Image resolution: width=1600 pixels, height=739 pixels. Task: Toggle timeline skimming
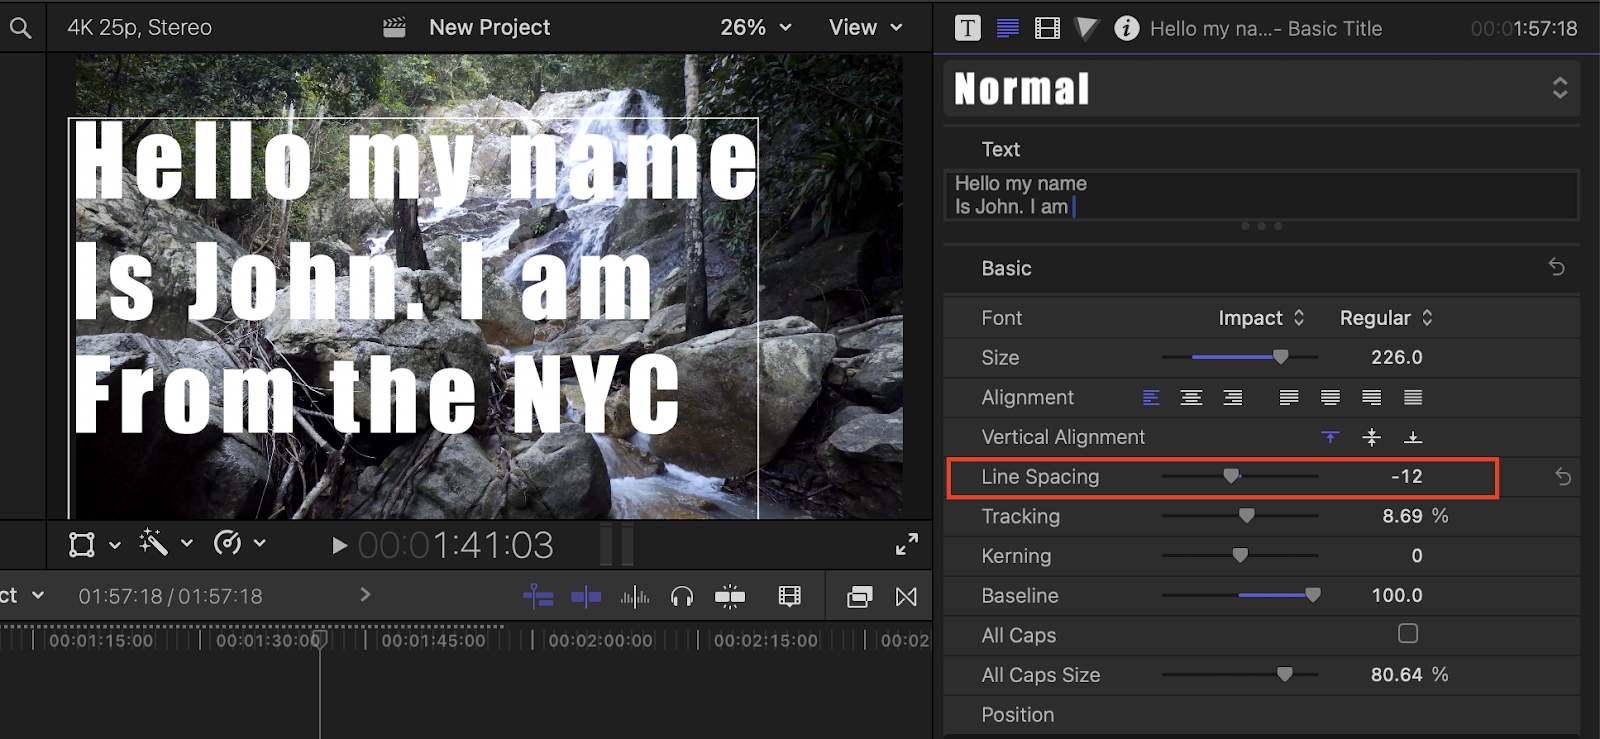586,597
